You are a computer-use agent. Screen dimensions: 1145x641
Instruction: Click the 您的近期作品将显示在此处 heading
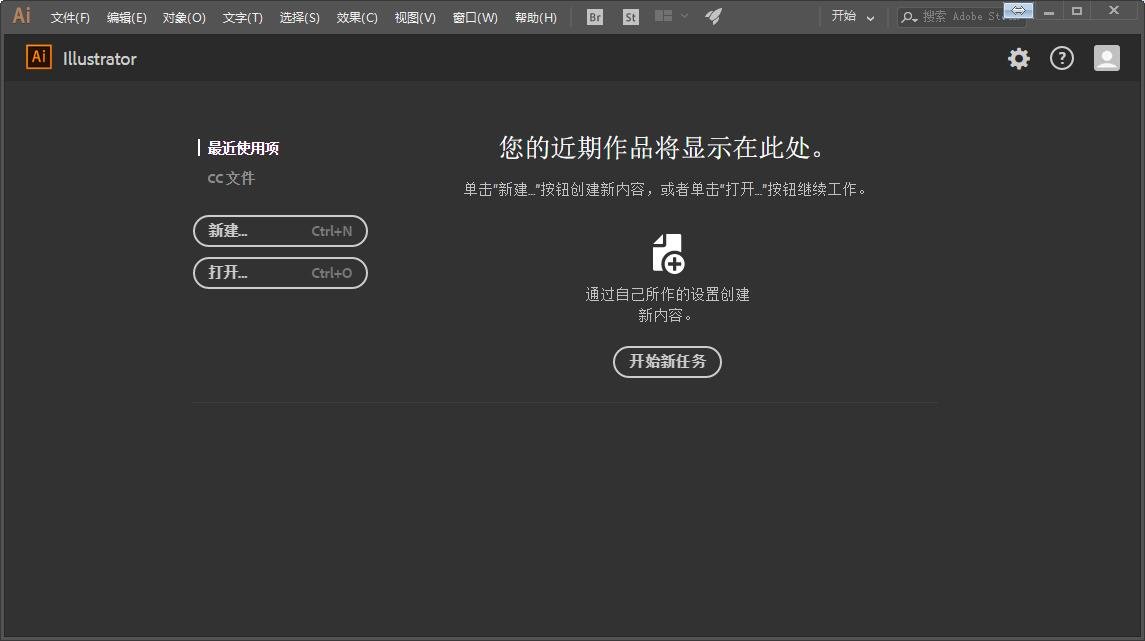click(x=663, y=147)
